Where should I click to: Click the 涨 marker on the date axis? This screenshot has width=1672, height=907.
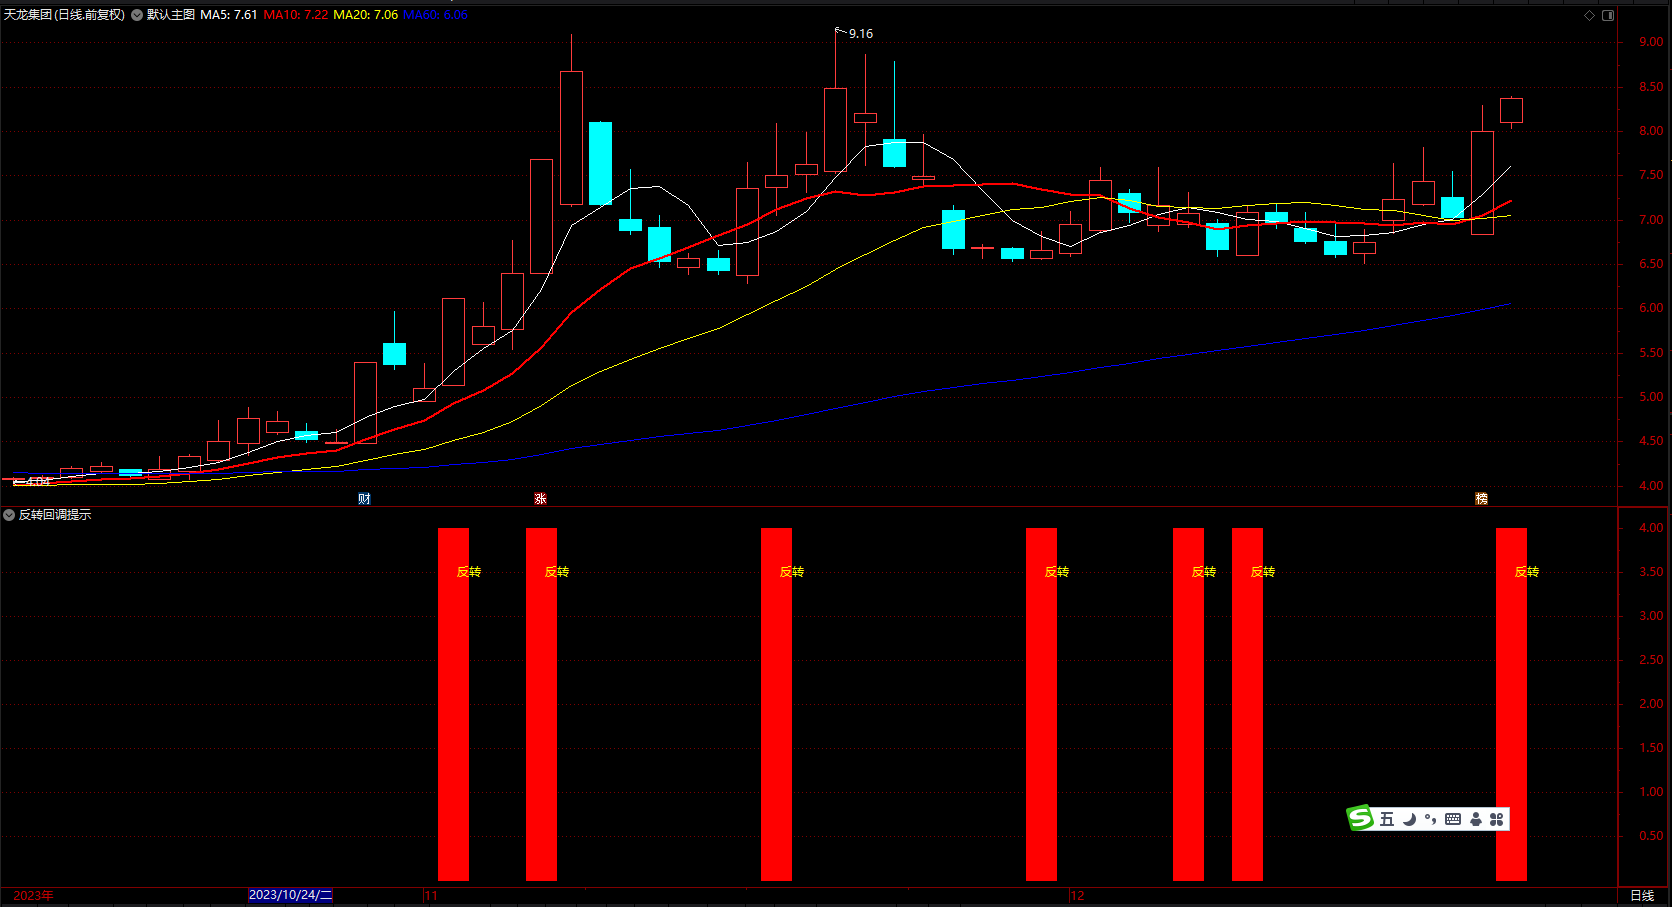coord(540,499)
